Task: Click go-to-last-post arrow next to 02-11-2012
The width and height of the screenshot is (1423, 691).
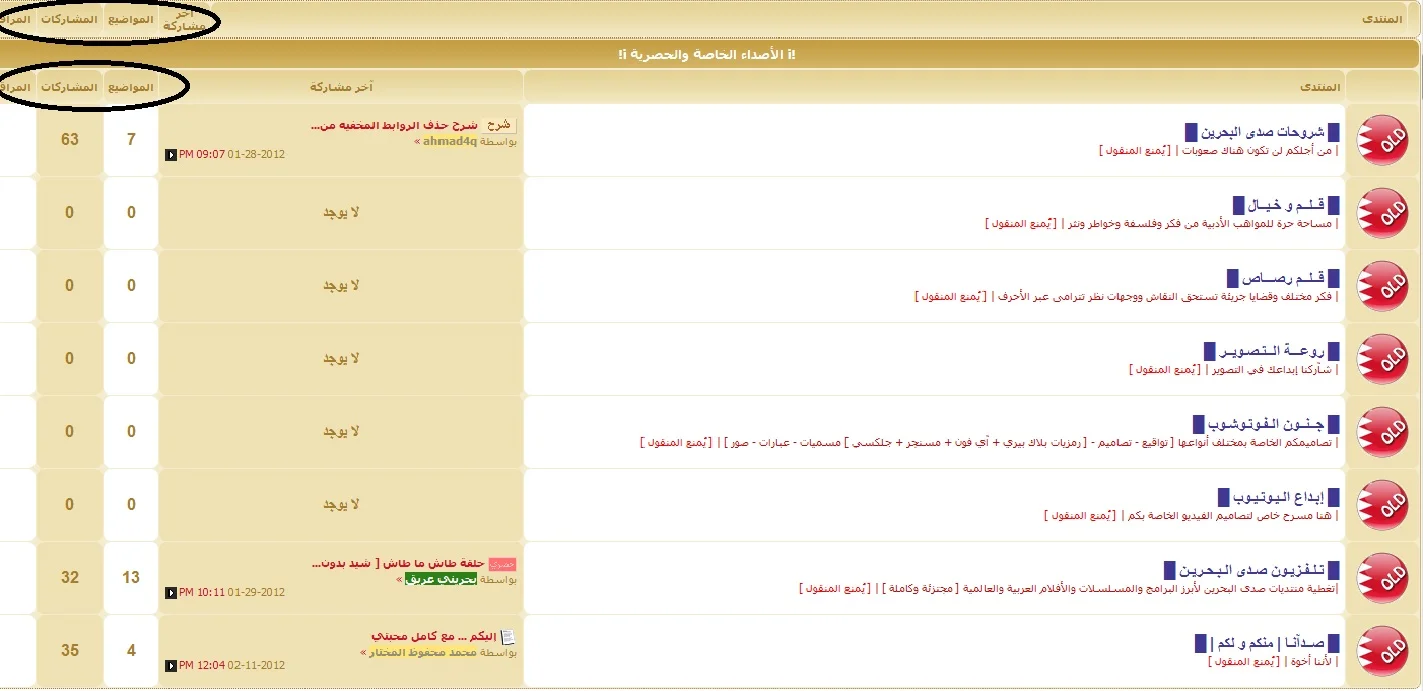Action: pyautogui.click(x=171, y=666)
